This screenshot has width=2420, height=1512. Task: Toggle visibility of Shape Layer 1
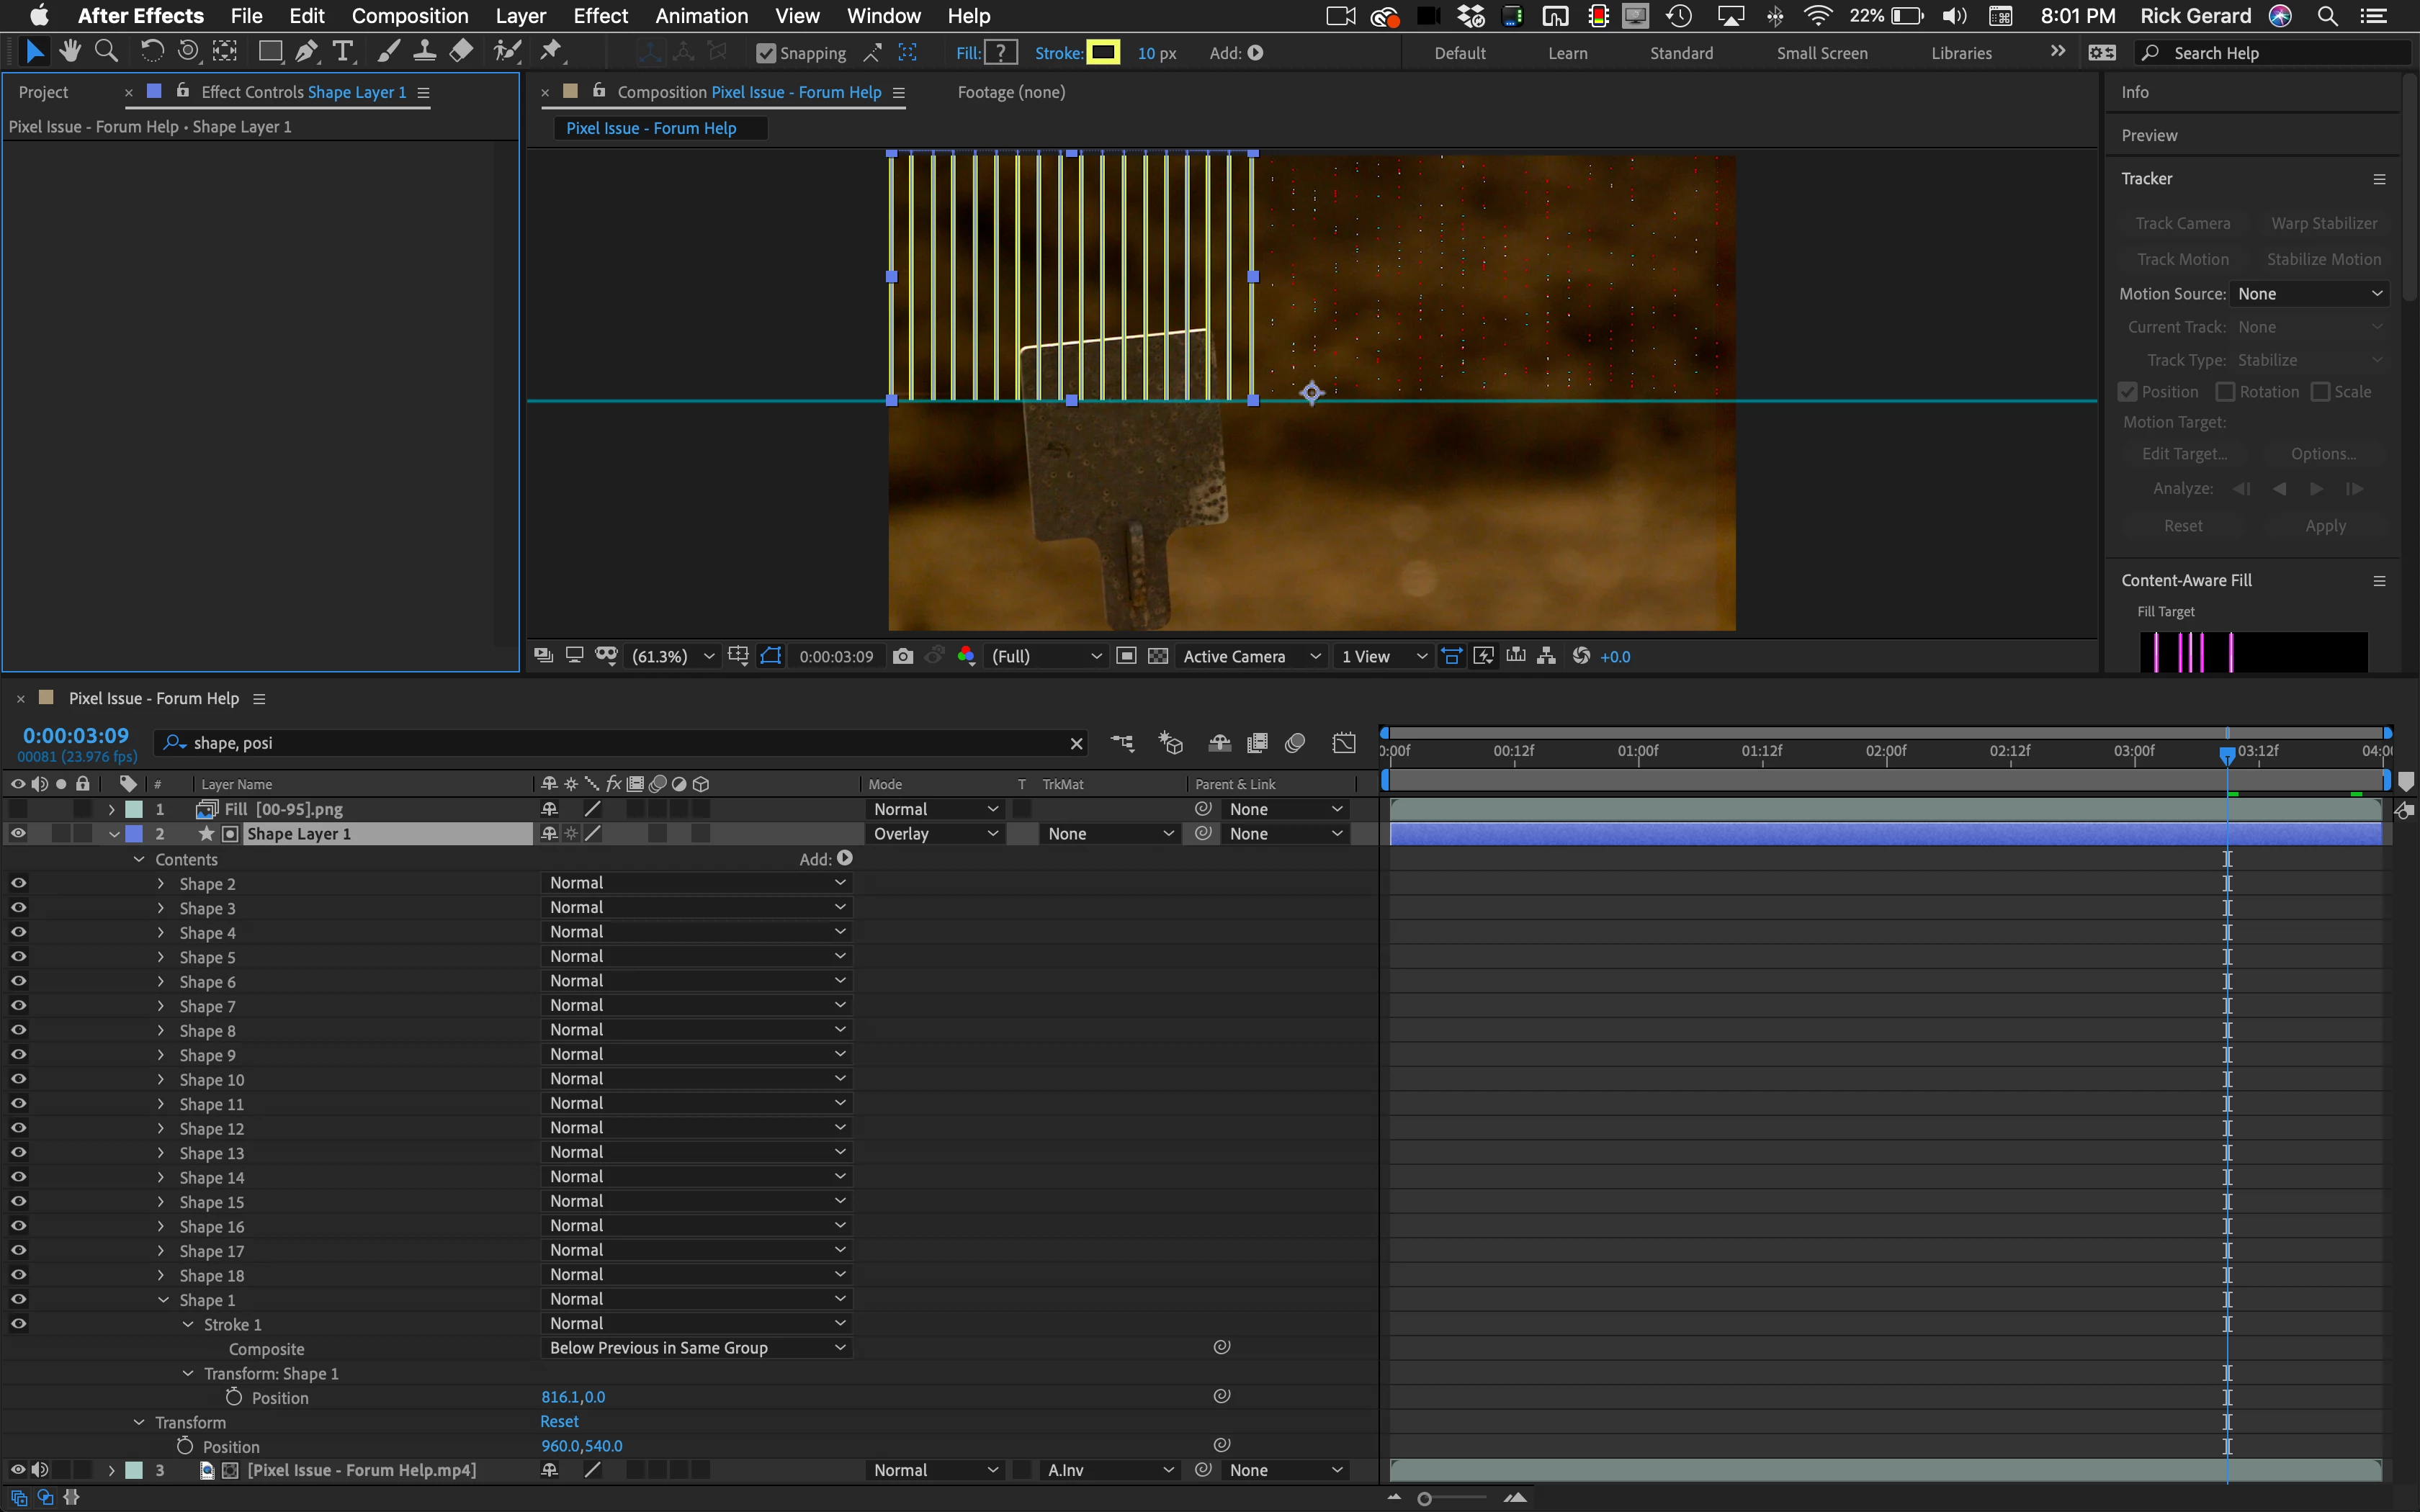pyautogui.click(x=18, y=834)
